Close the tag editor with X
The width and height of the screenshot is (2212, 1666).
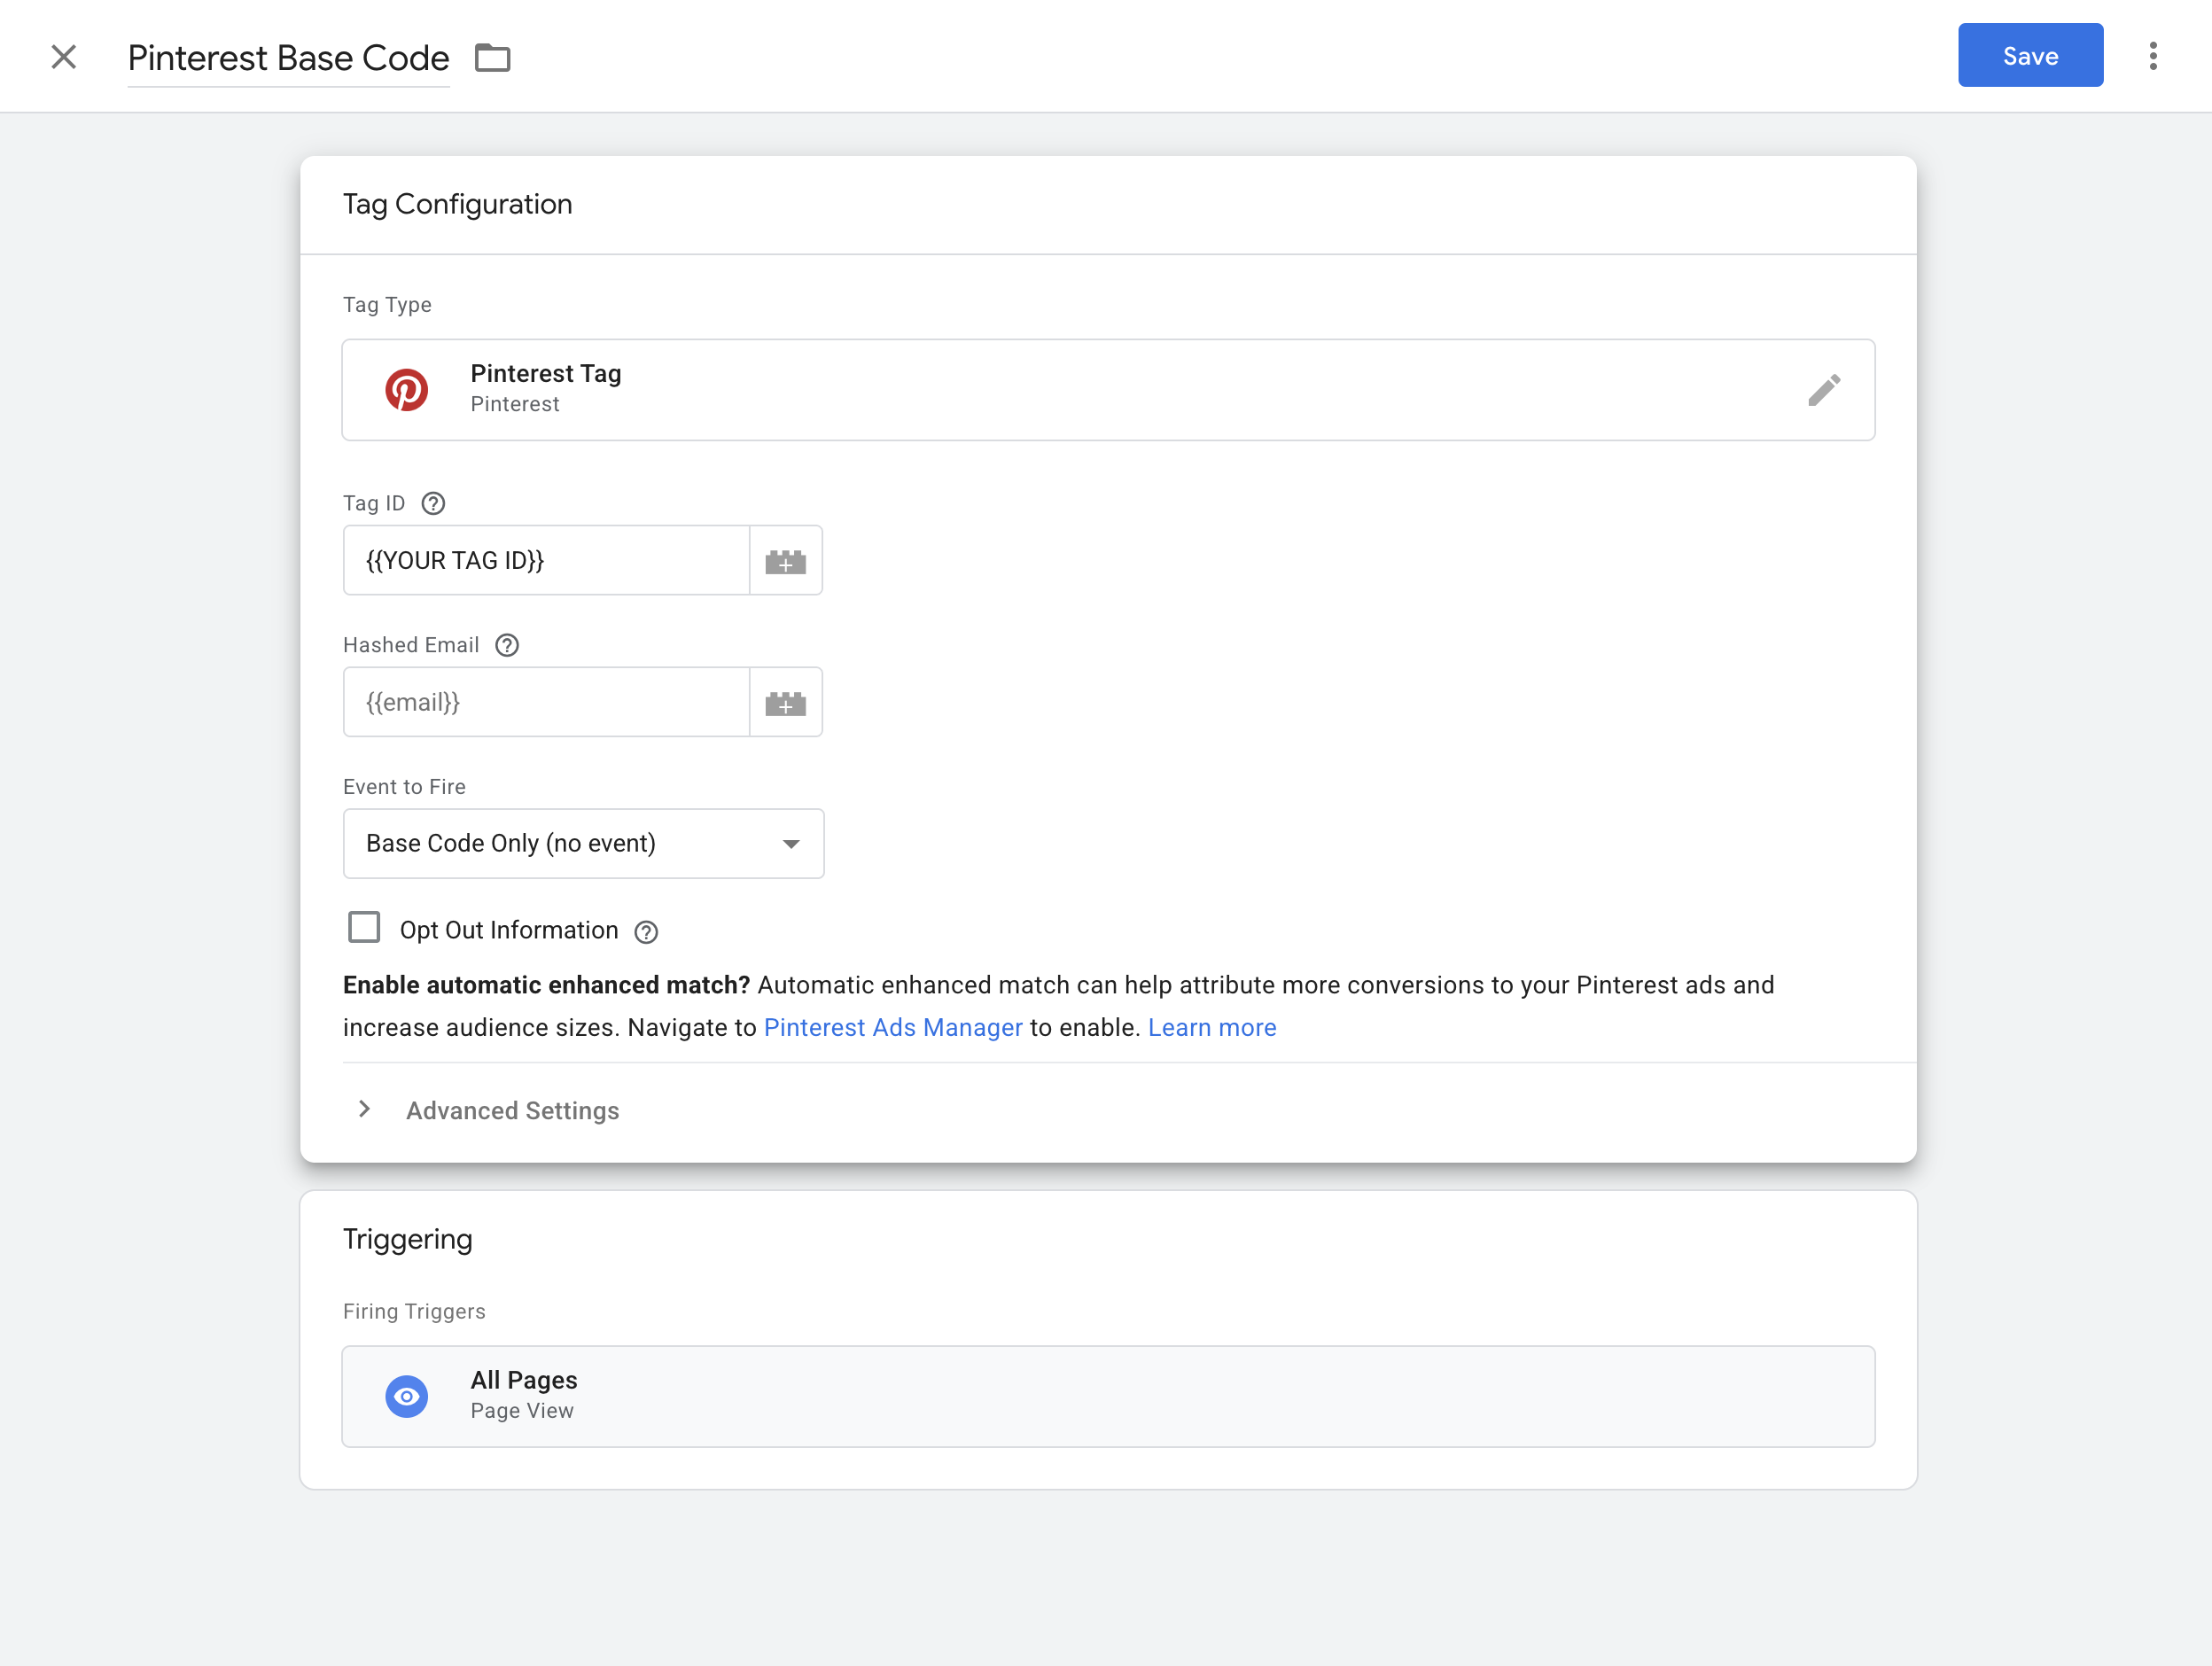(64, 57)
